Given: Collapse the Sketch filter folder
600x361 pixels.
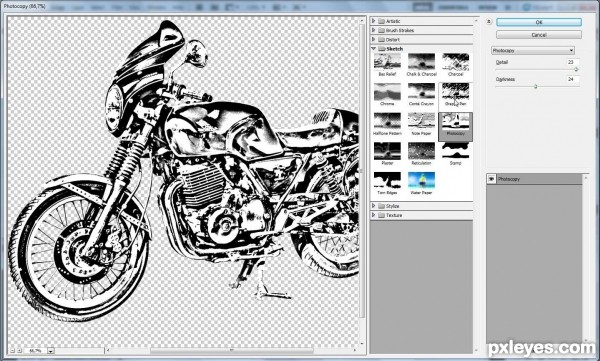Looking at the screenshot, I should tap(373, 49).
